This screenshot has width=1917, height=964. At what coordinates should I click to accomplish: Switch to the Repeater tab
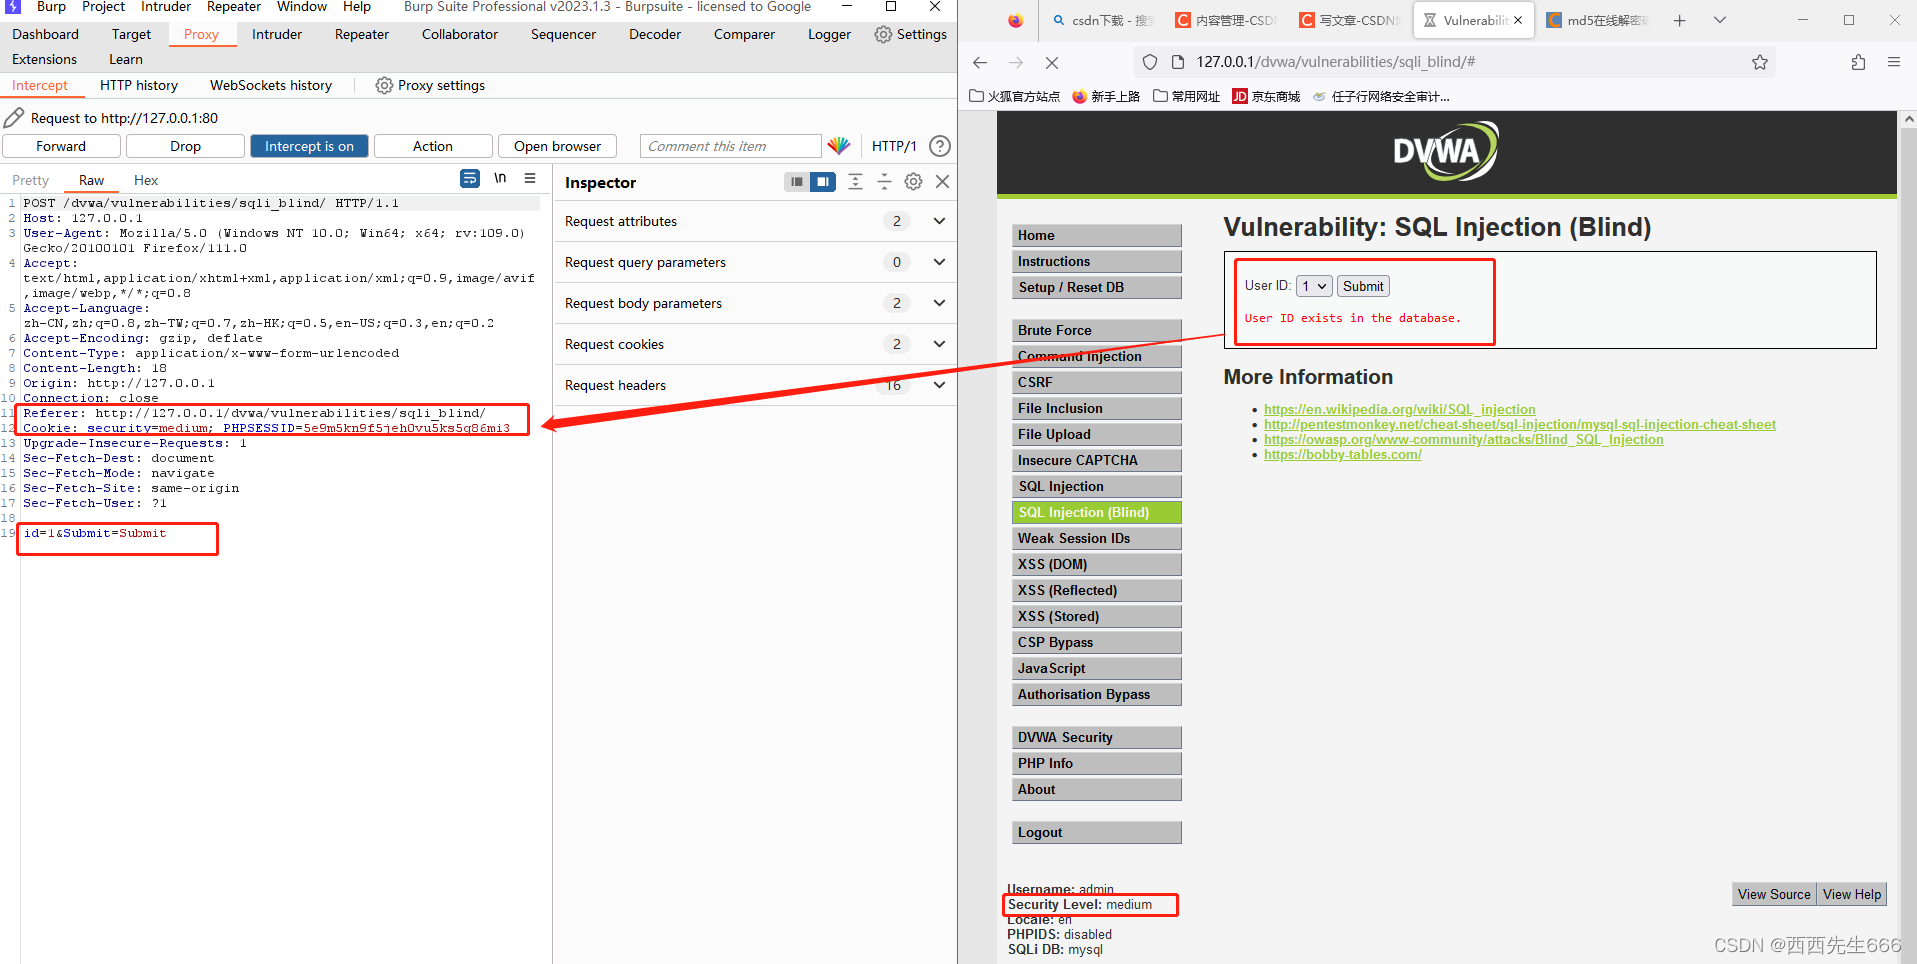click(362, 34)
